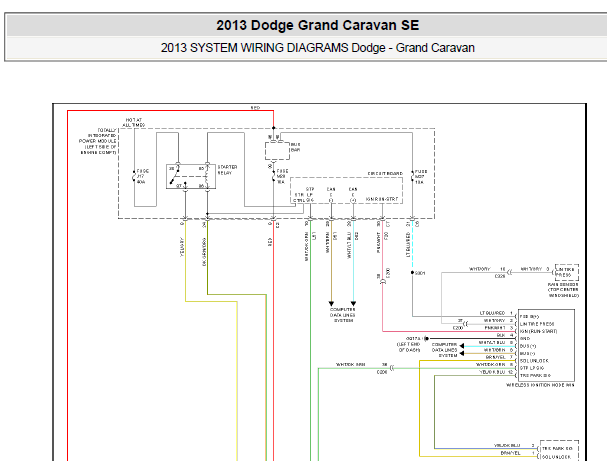This screenshot has height=461, width=607.
Task: Click the BUS BAR label
Action: (295, 147)
